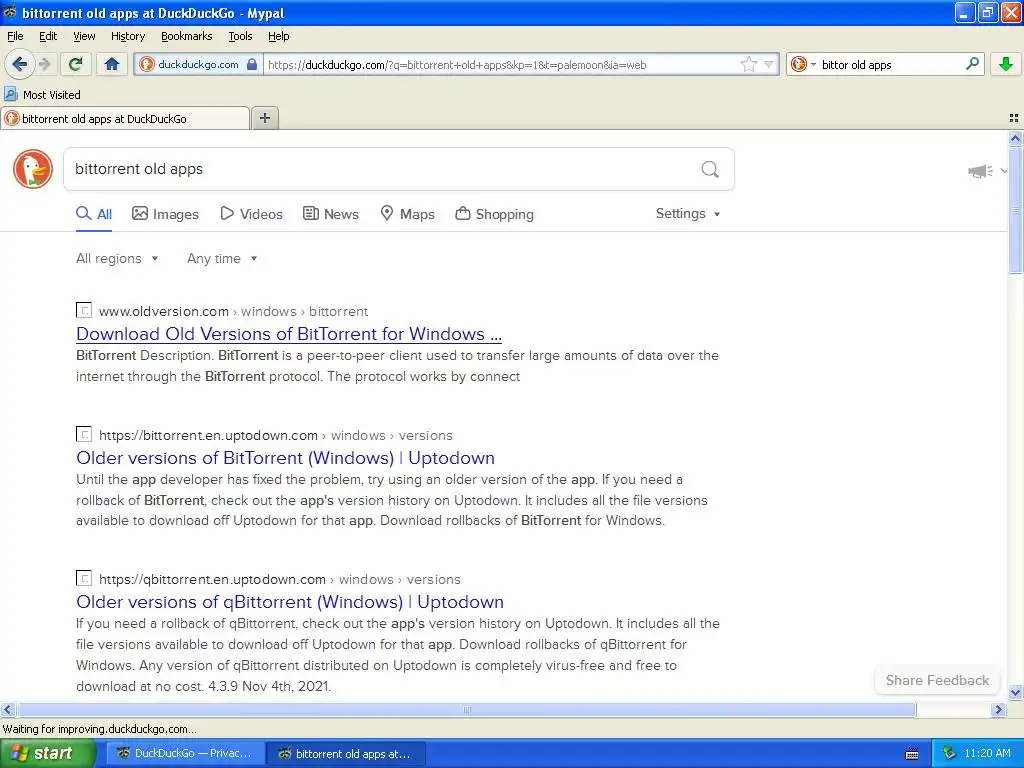This screenshot has height=768, width=1024.
Task: Click the system tray icon beside the clock
Action: click(950, 754)
